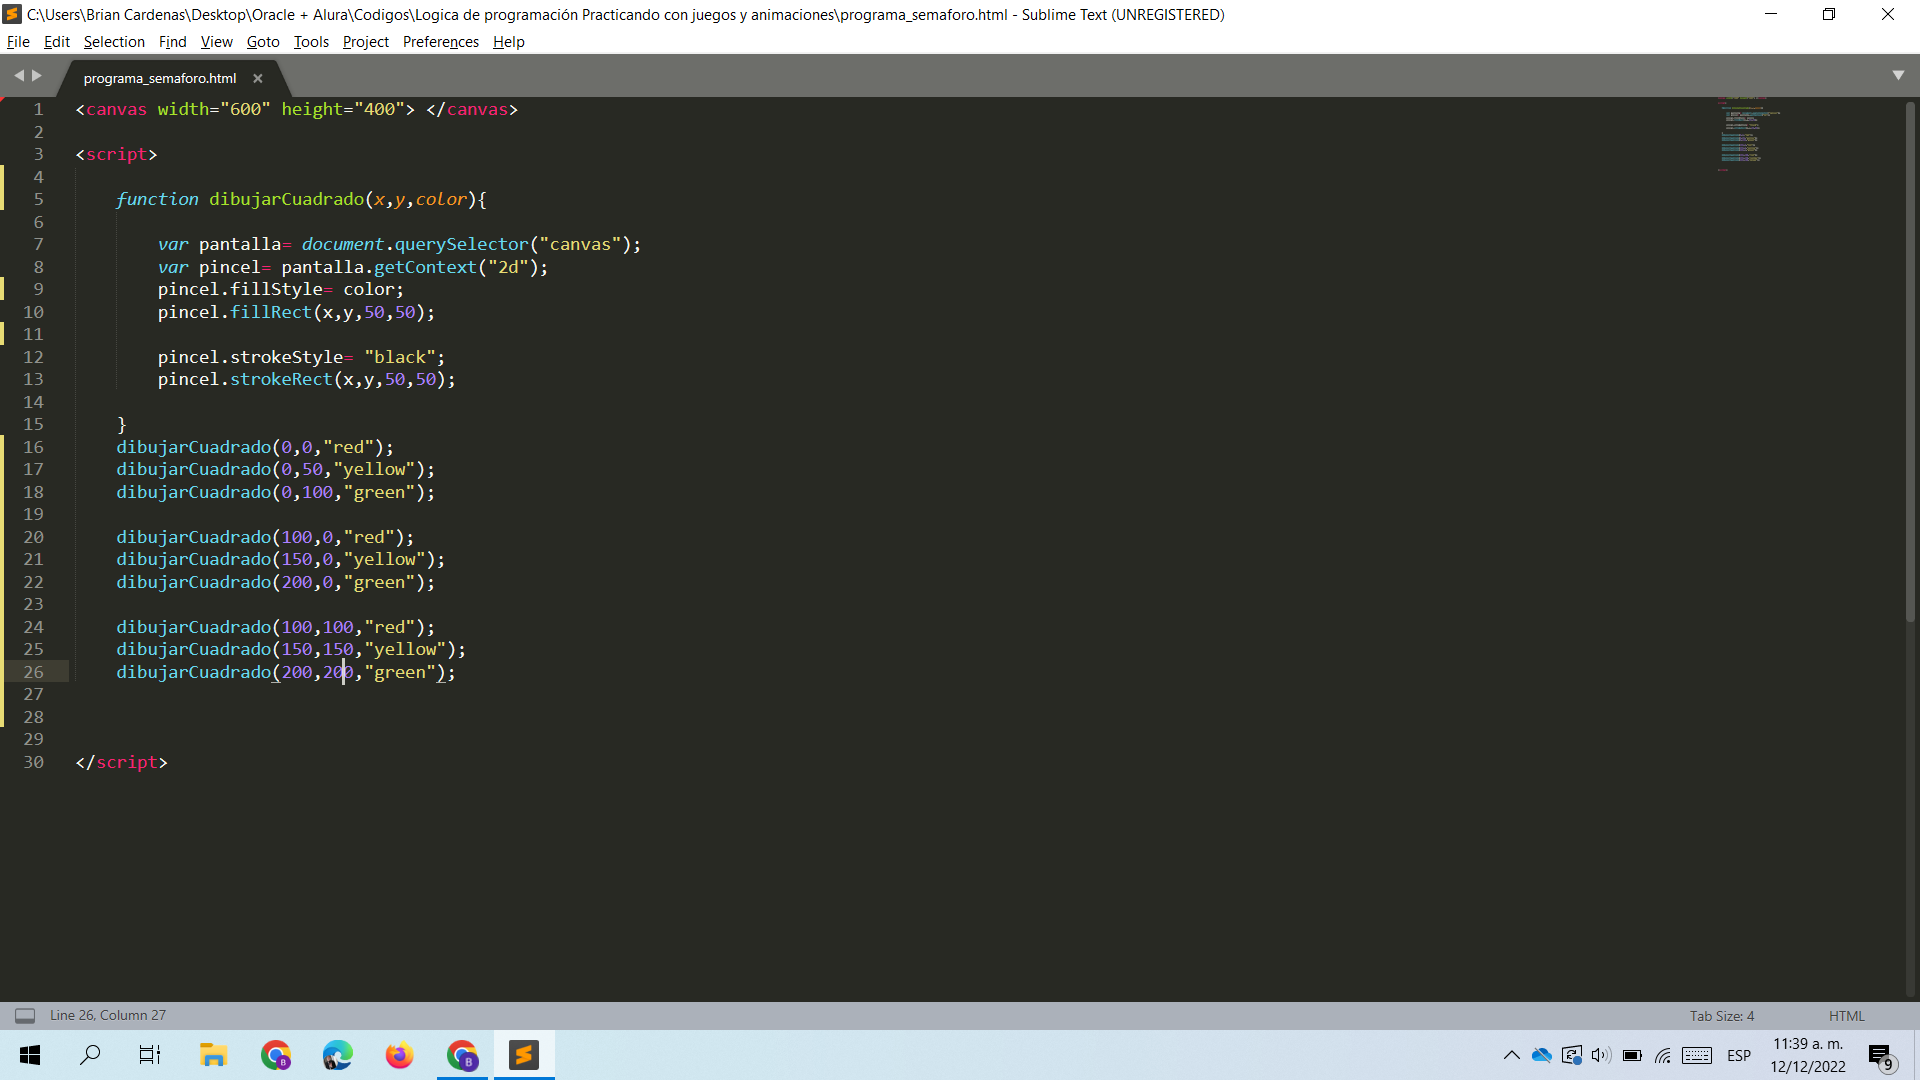Minimize the Sublime Text window

coord(1770,14)
